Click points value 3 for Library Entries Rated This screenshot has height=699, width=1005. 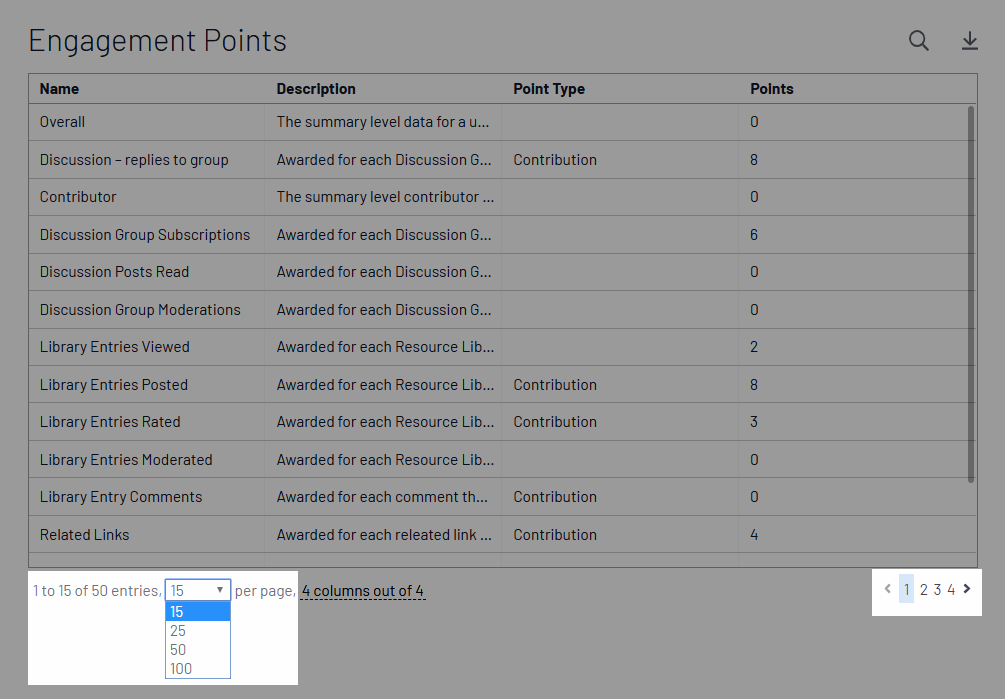tap(754, 422)
